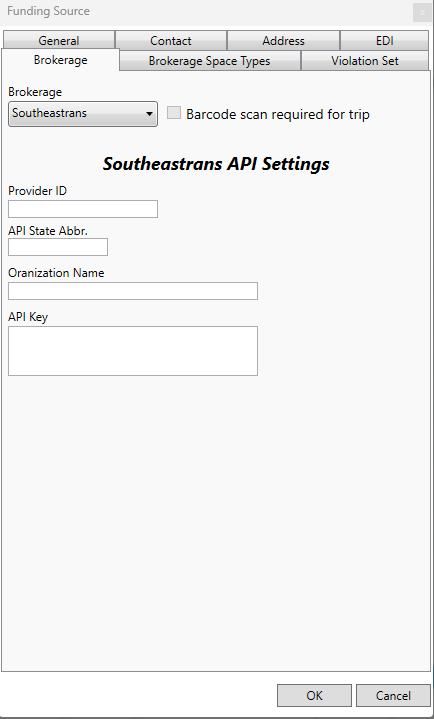The width and height of the screenshot is (434, 719).
Task: Open the Contact tab
Action: 171,41
